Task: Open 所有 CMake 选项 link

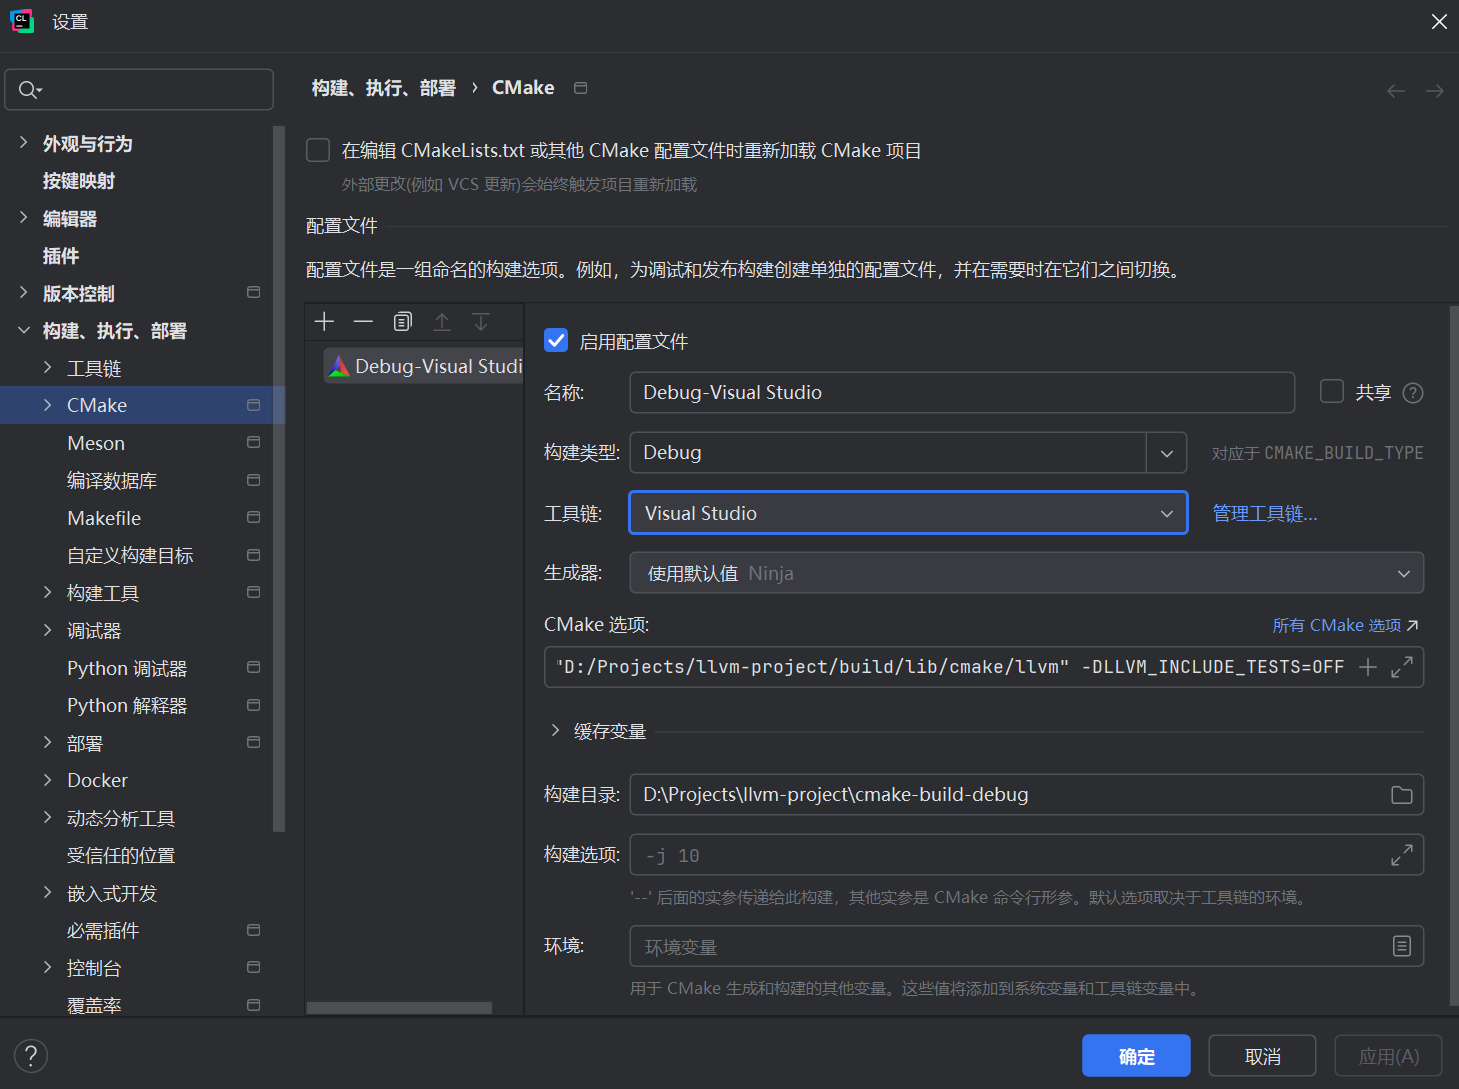Action: [1345, 625]
